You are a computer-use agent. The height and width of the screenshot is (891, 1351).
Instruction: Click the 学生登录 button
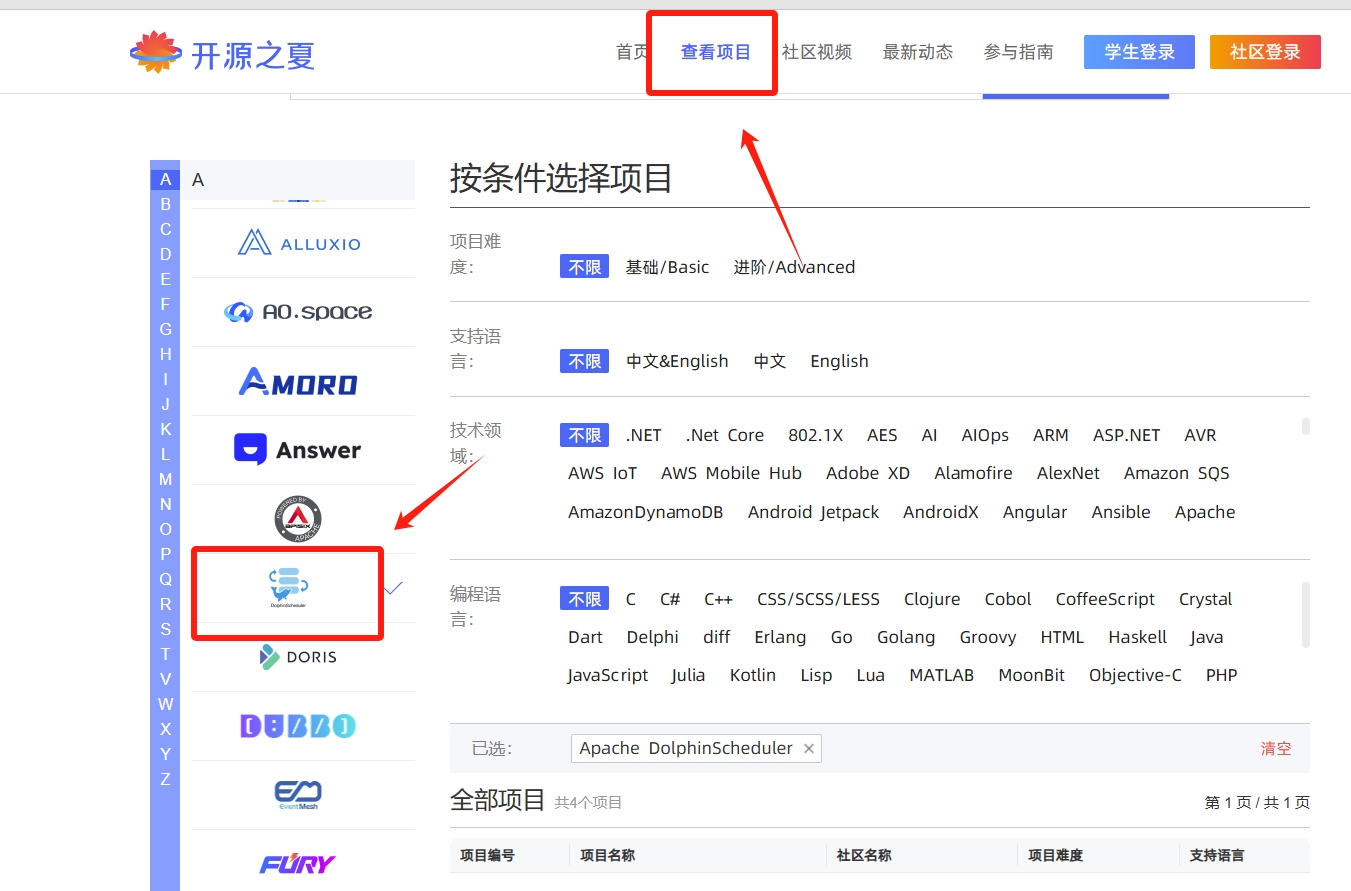point(1139,52)
